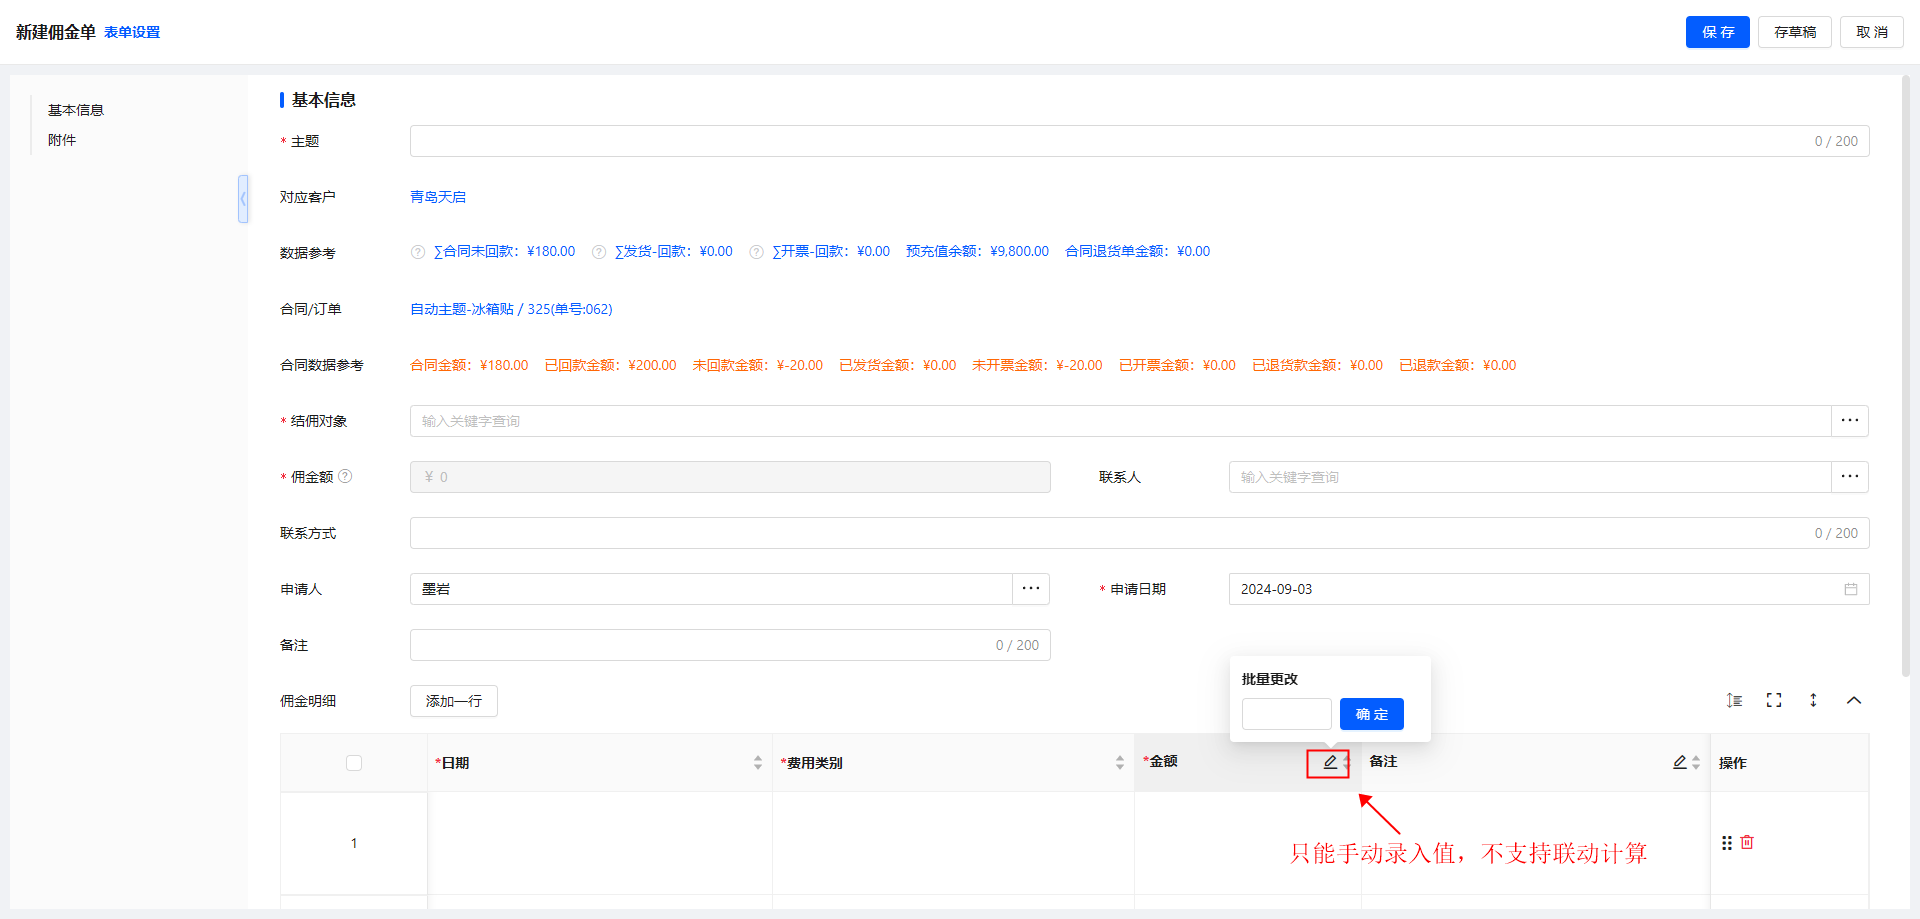The height and width of the screenshot is (919, 1920).
Task: Click the calendar icon in 申请日期 field
Action: 1851,590
